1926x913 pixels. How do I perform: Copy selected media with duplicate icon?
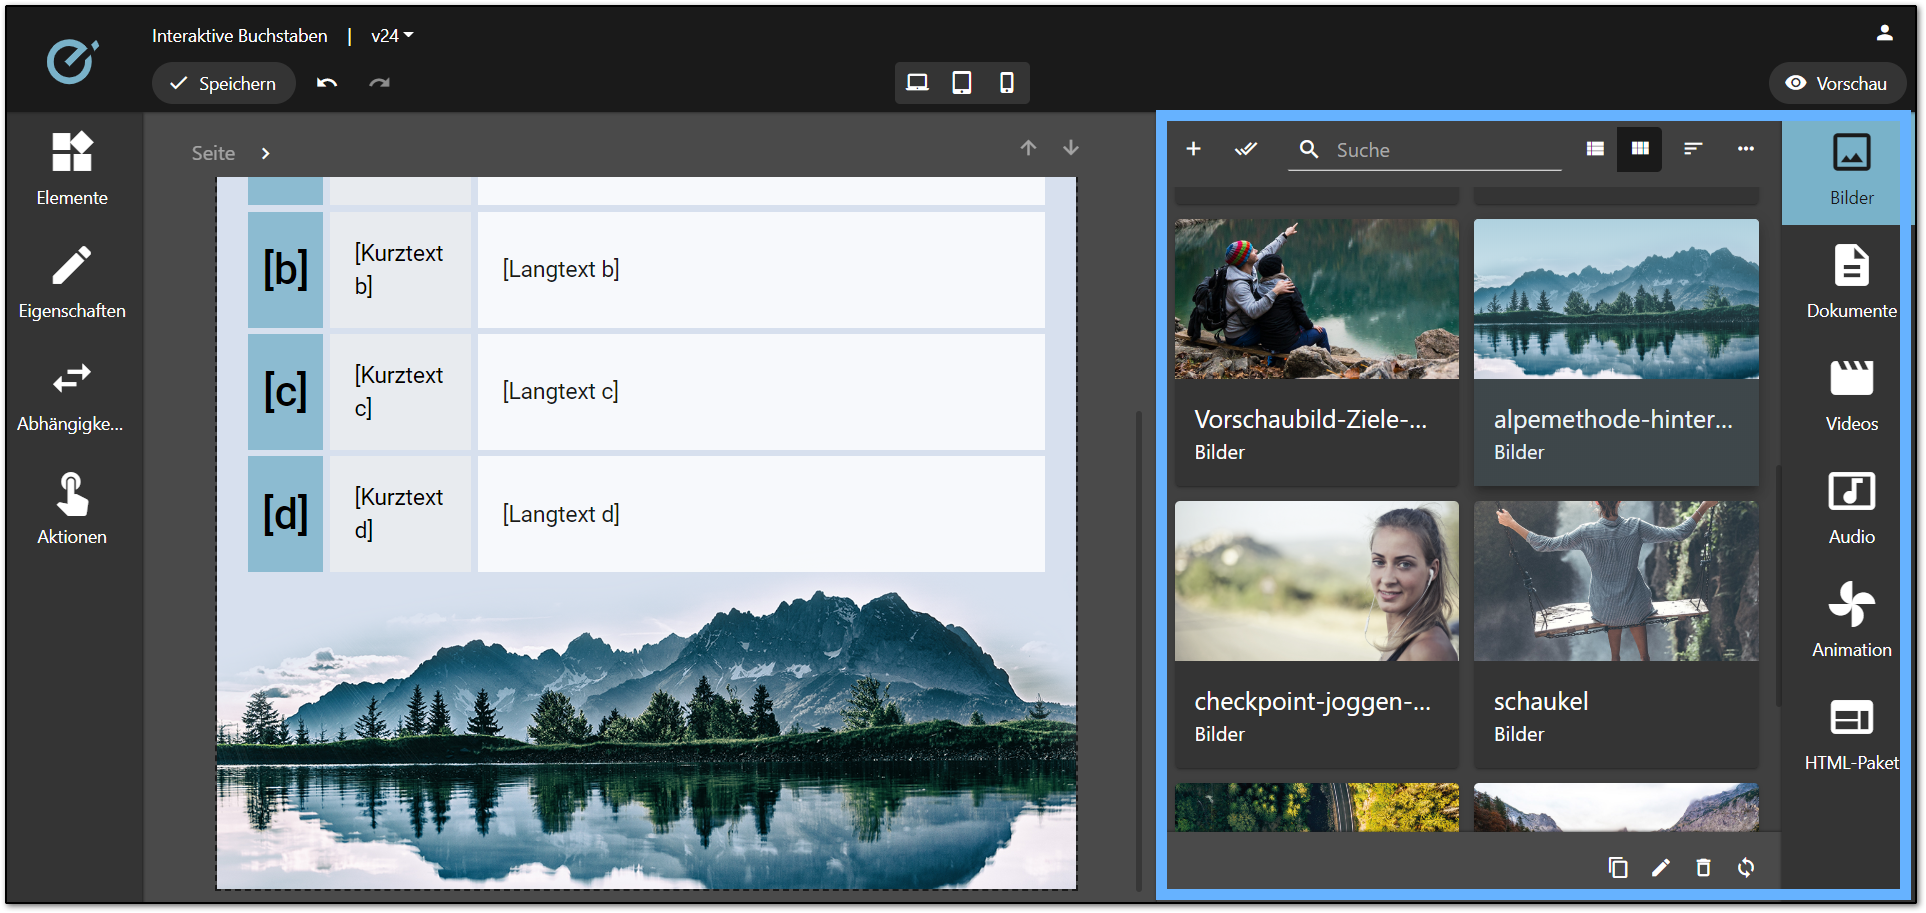point(1618,867)
